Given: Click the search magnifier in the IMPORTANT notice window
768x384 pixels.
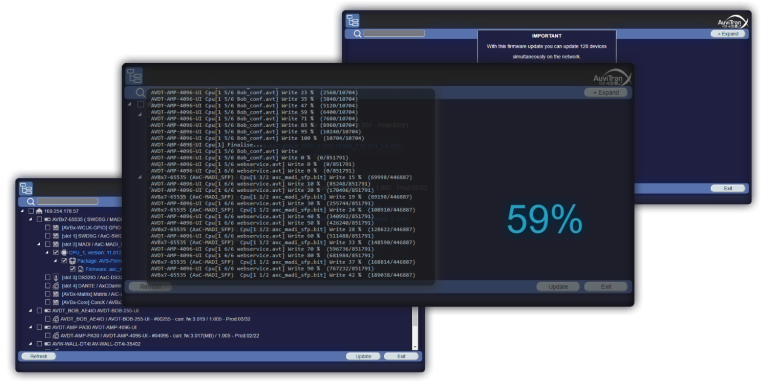Looking at the screenshot, I should point(358,34).
